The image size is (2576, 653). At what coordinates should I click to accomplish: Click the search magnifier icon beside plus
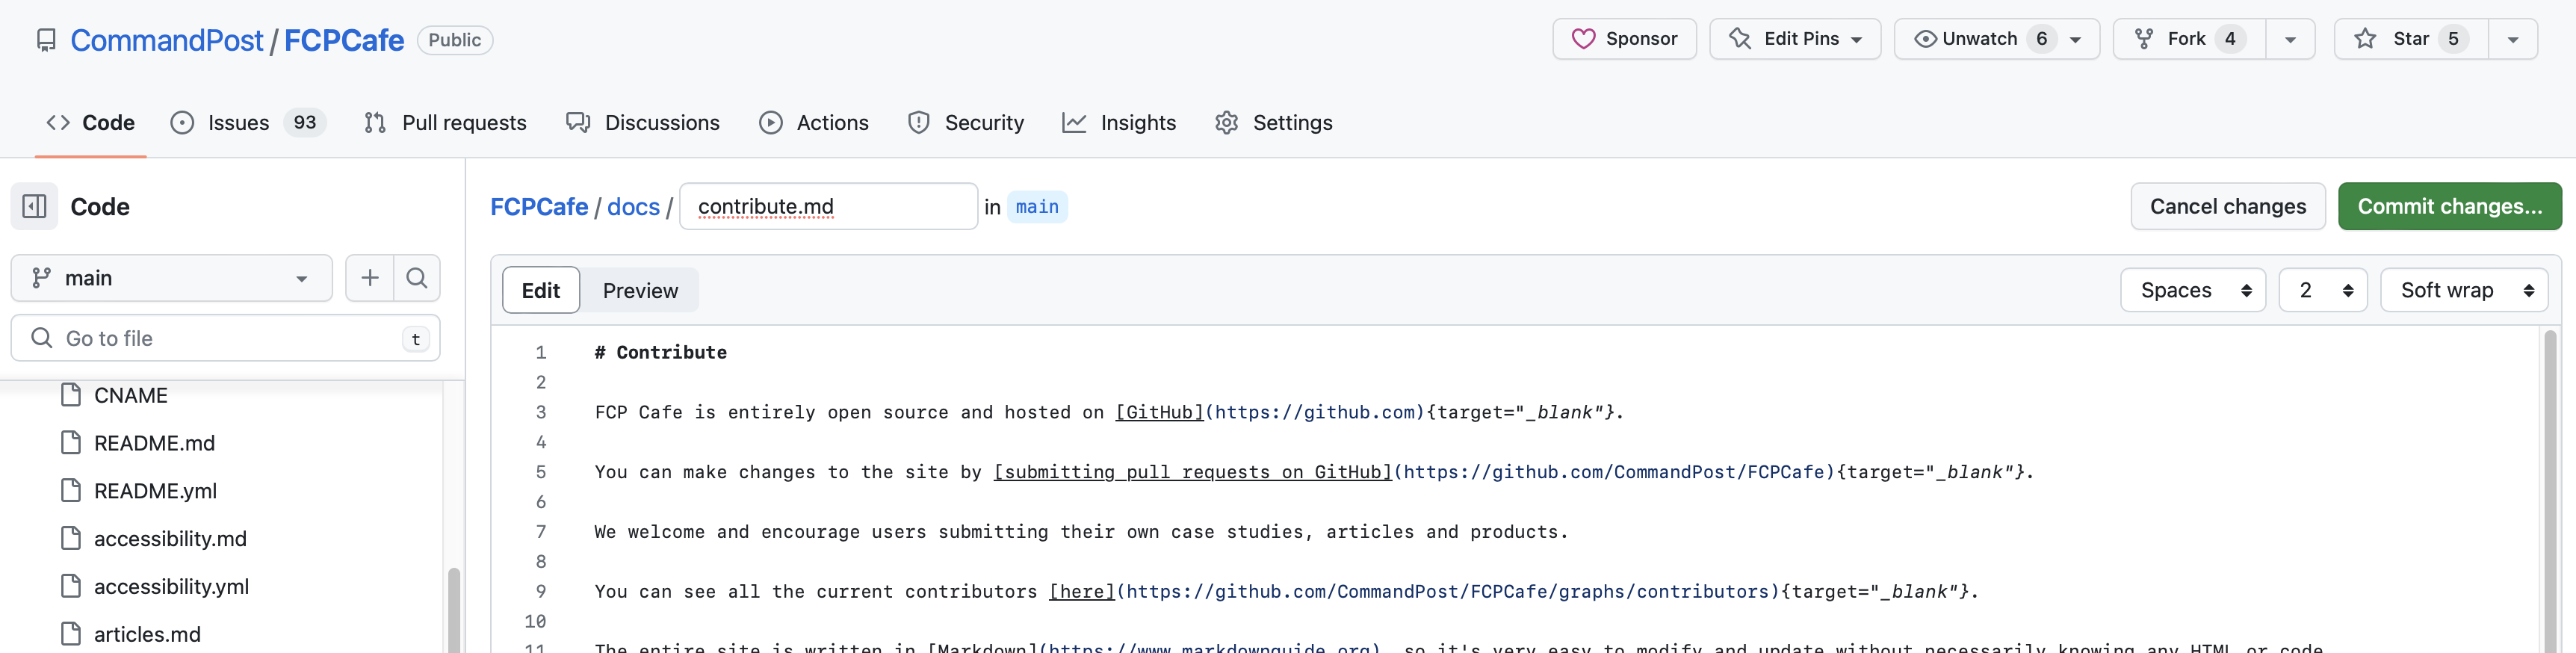click(x=417, y=278)
